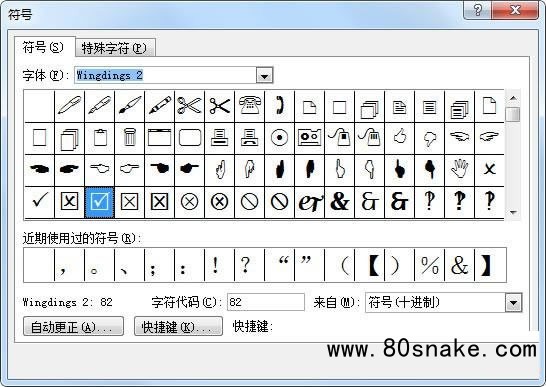
Task: Choose the bold ampersand symbol
Action: click(340, 202)
